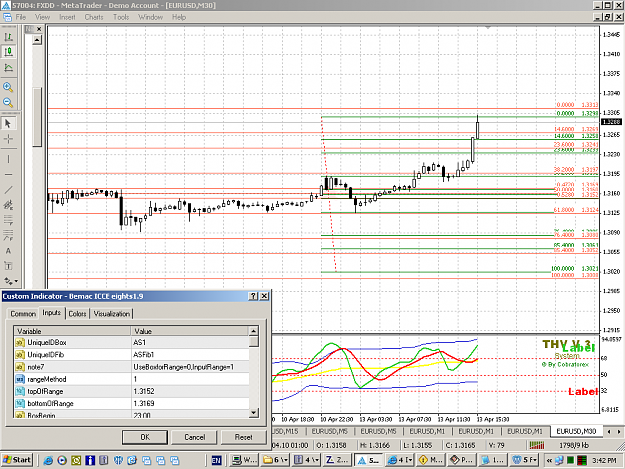Select the diagonal trendline tool
The image size is (625, 469).
[8, 190]
